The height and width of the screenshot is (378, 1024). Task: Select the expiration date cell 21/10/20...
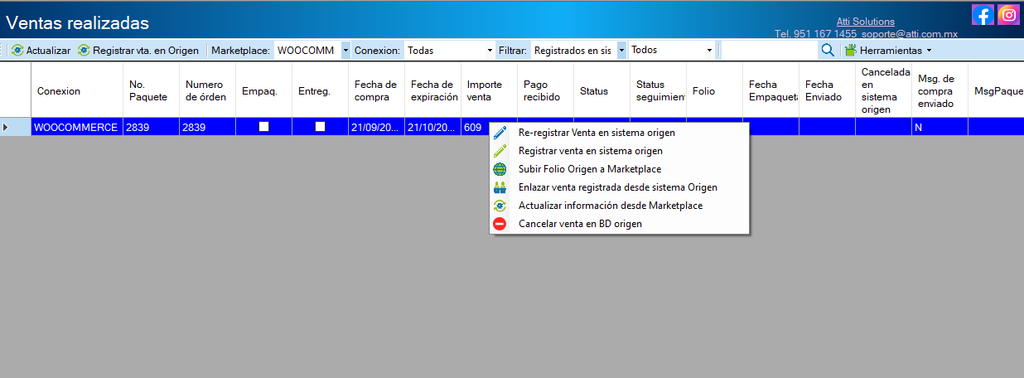click(x=432, y=127)
